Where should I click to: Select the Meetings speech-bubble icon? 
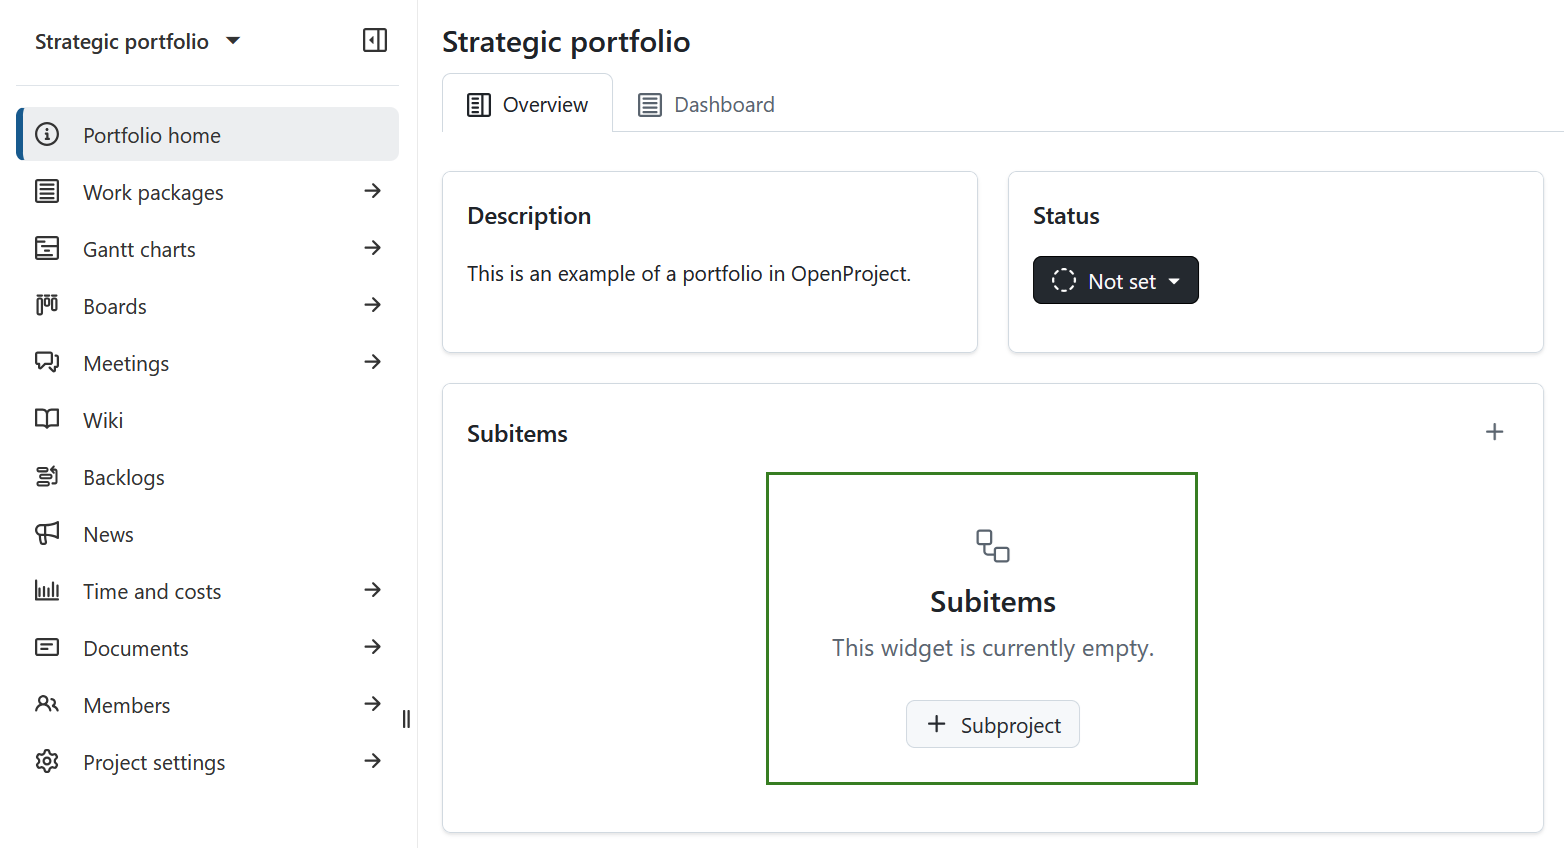click(47, 362)
